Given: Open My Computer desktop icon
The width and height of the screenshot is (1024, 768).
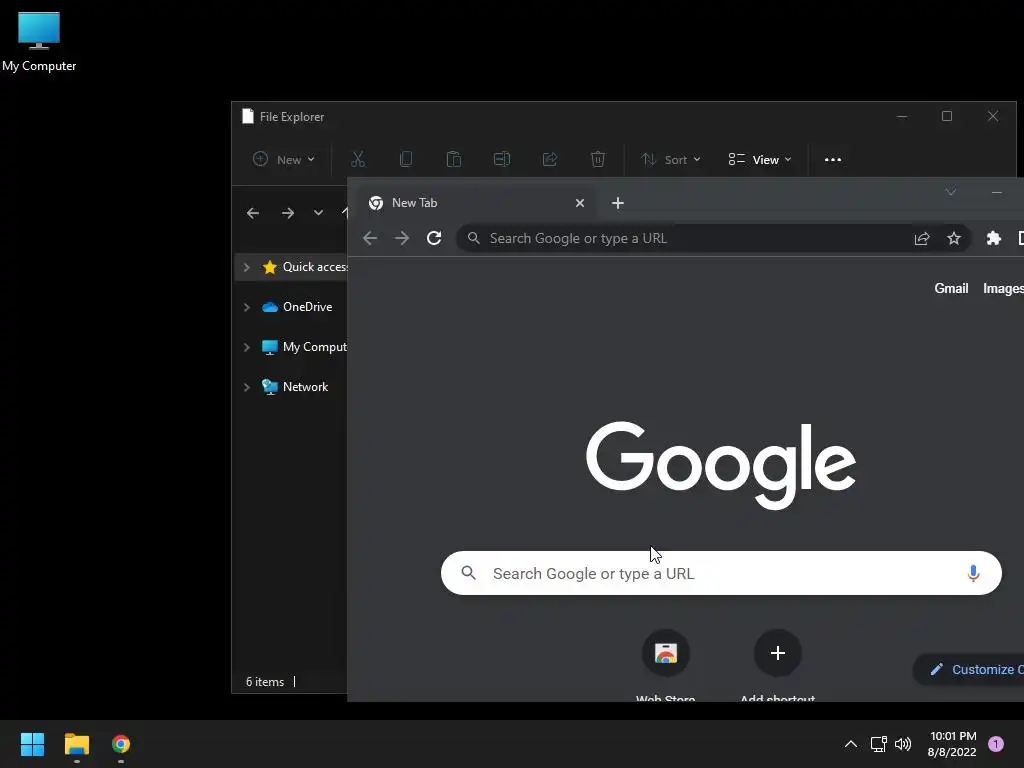Looking at the screenshot, I should 39,42.
